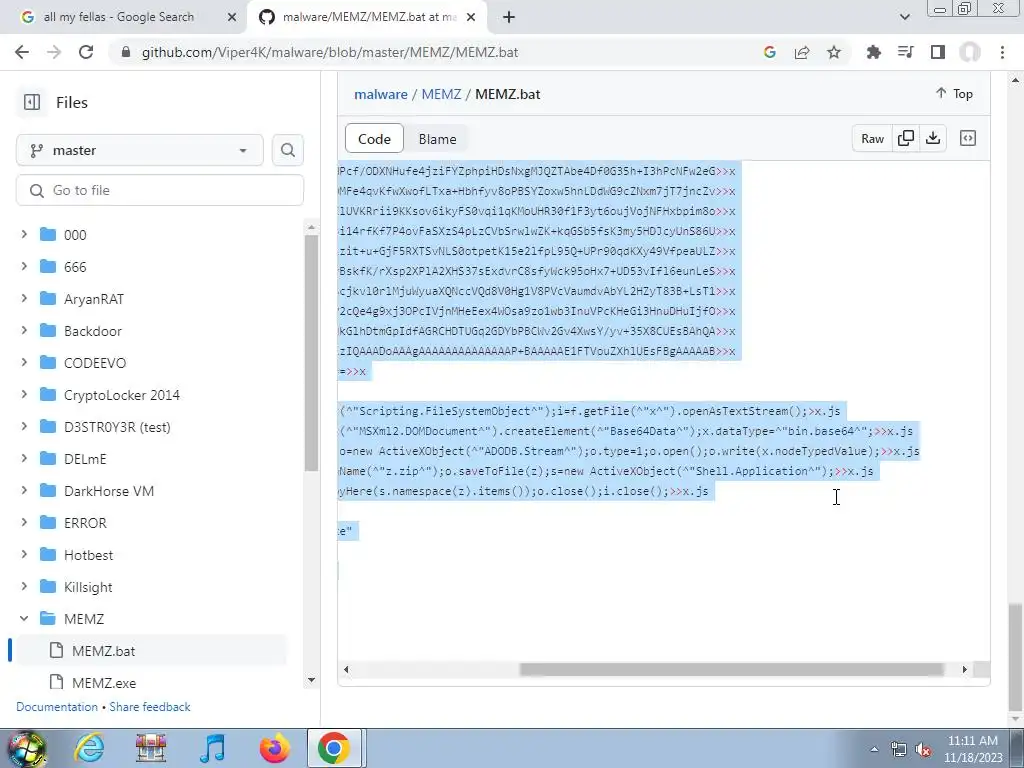The width and height of the screenshot is (1024, 768).
Task: Switch to the Blame view tab
Action: [x=438, y=138]
